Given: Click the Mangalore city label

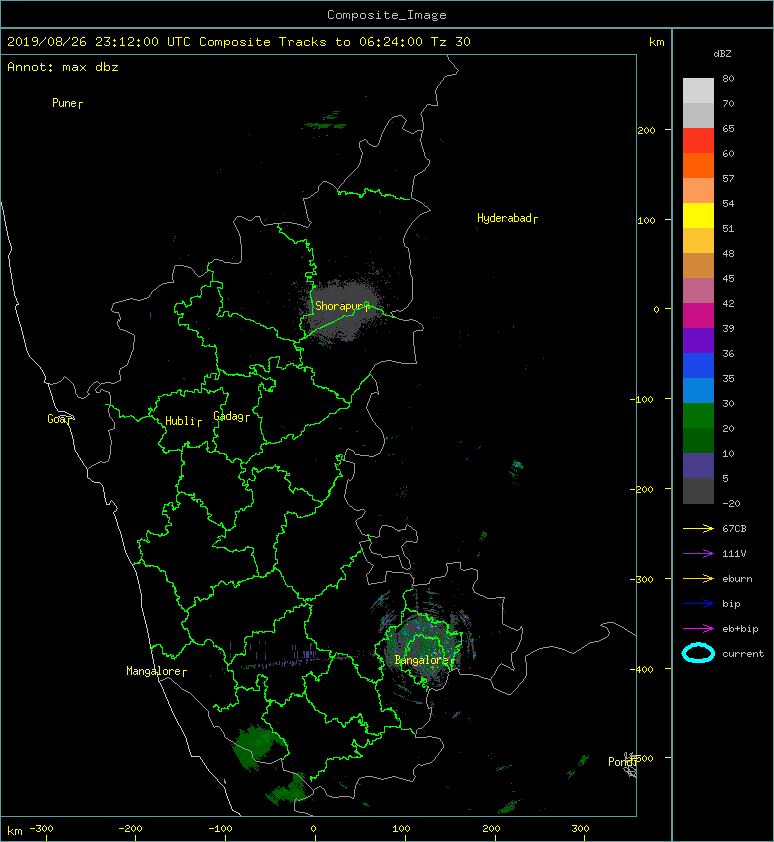Looking at the screenshot, I should [x=156, y=671].
